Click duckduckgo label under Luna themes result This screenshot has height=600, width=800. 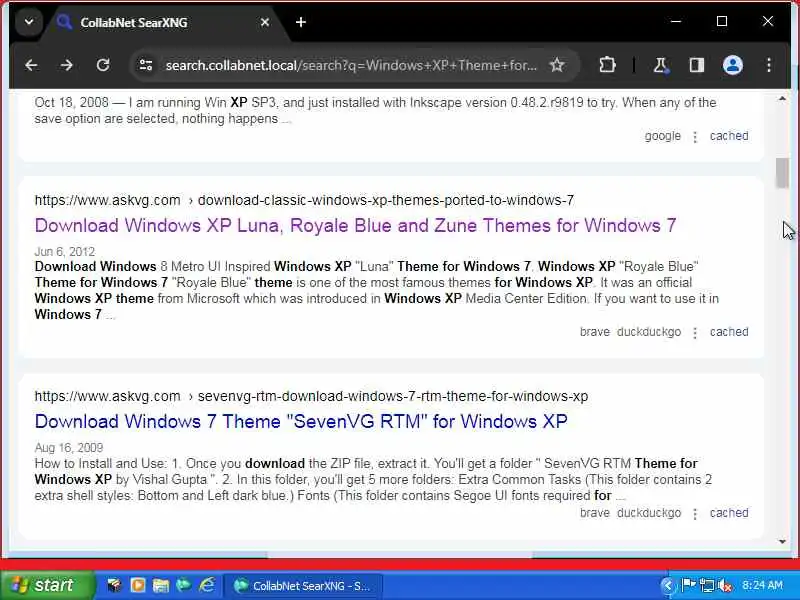pyautogui.click(x=649, y=332)
